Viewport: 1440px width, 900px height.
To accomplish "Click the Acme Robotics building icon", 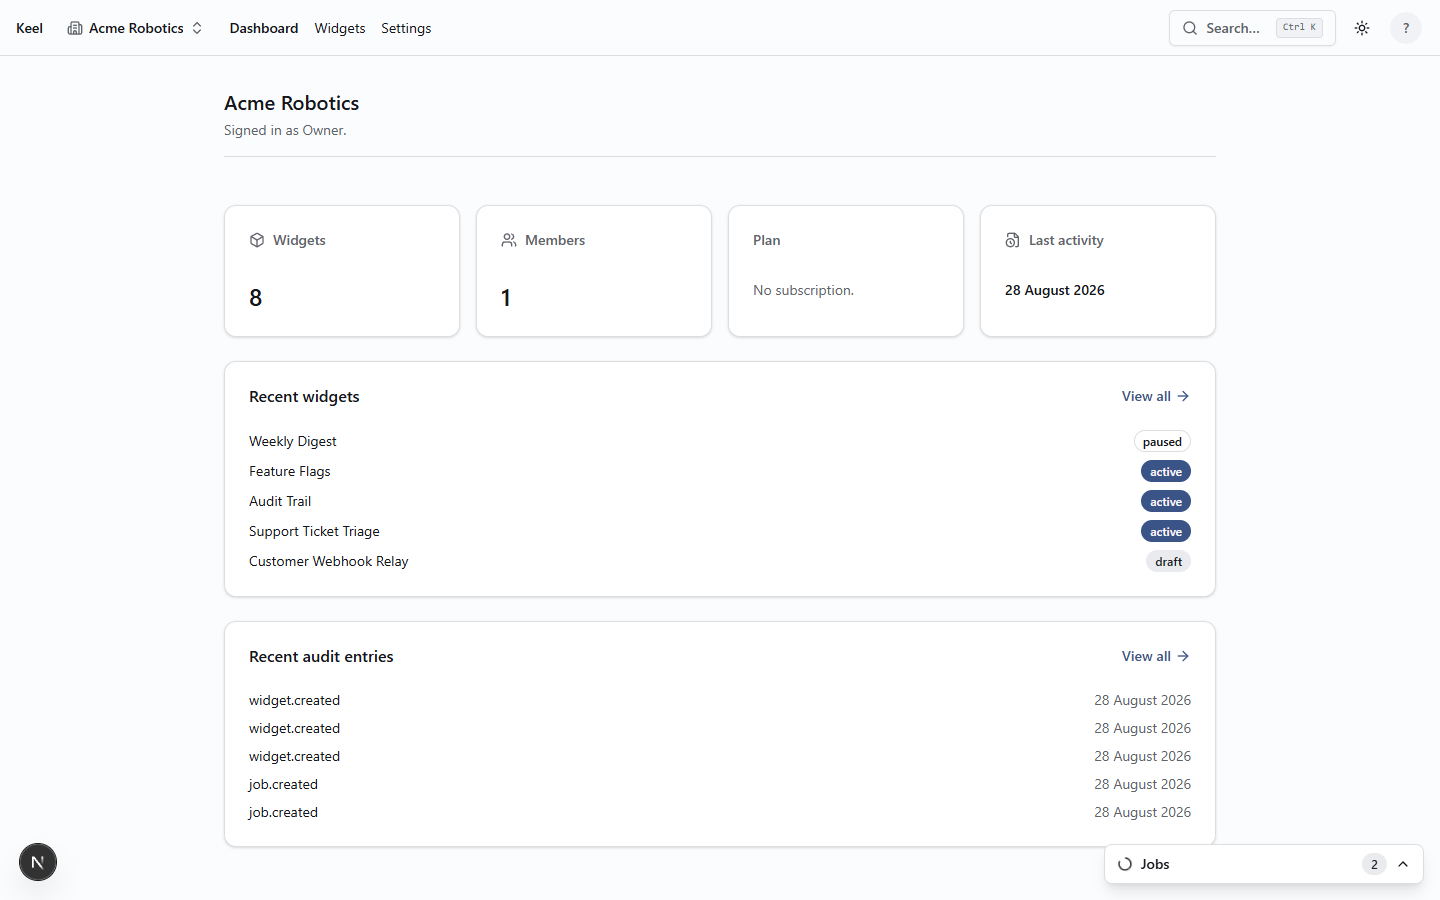I will [x=75, y=28].
